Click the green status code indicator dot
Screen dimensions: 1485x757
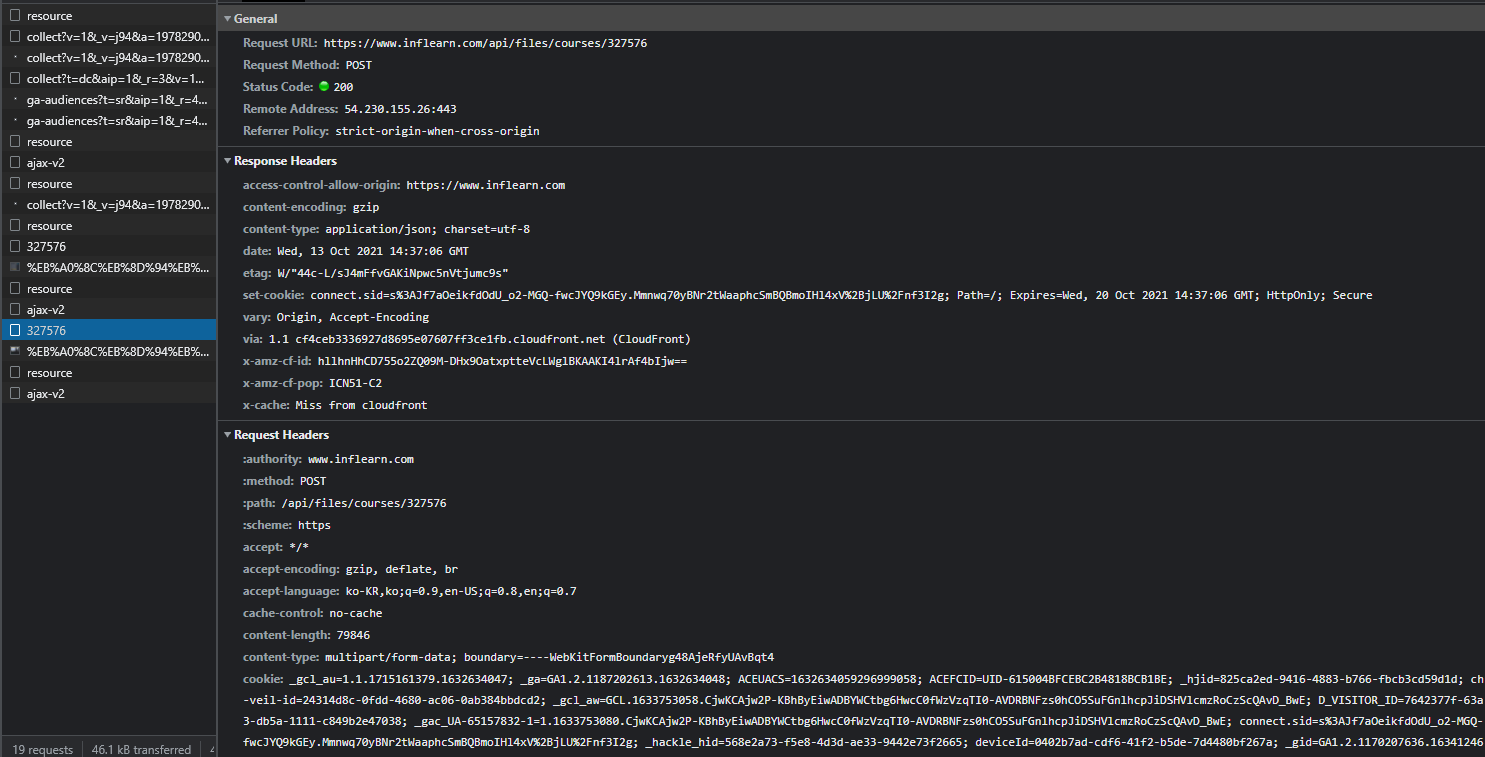[x=324, y=87]
